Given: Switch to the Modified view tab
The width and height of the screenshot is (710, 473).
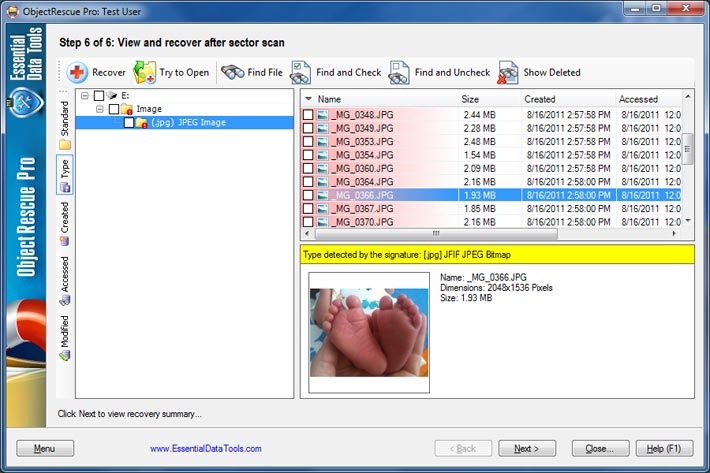Looking at the screenshot, I should 65,338.
